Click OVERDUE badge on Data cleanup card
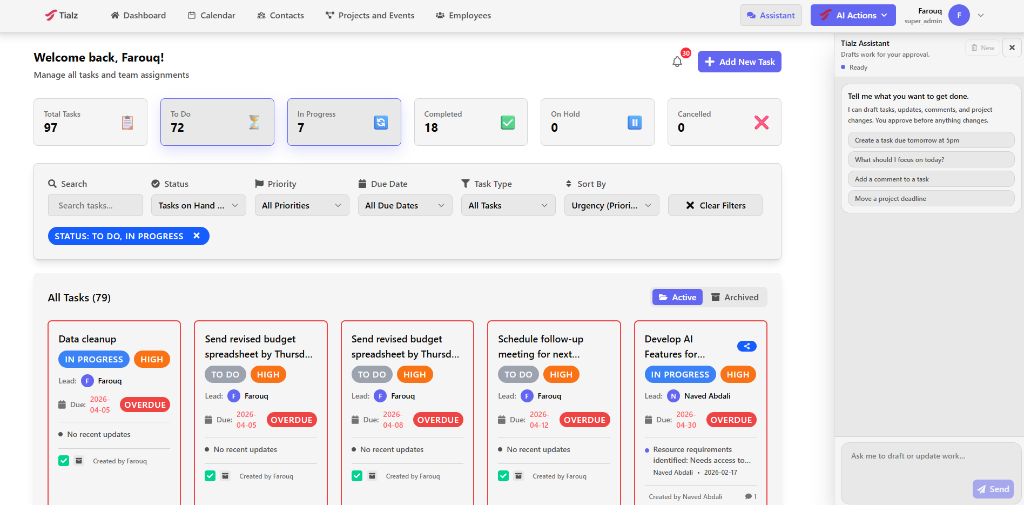This screenshot has height=505, width=1024. (145, 404)
